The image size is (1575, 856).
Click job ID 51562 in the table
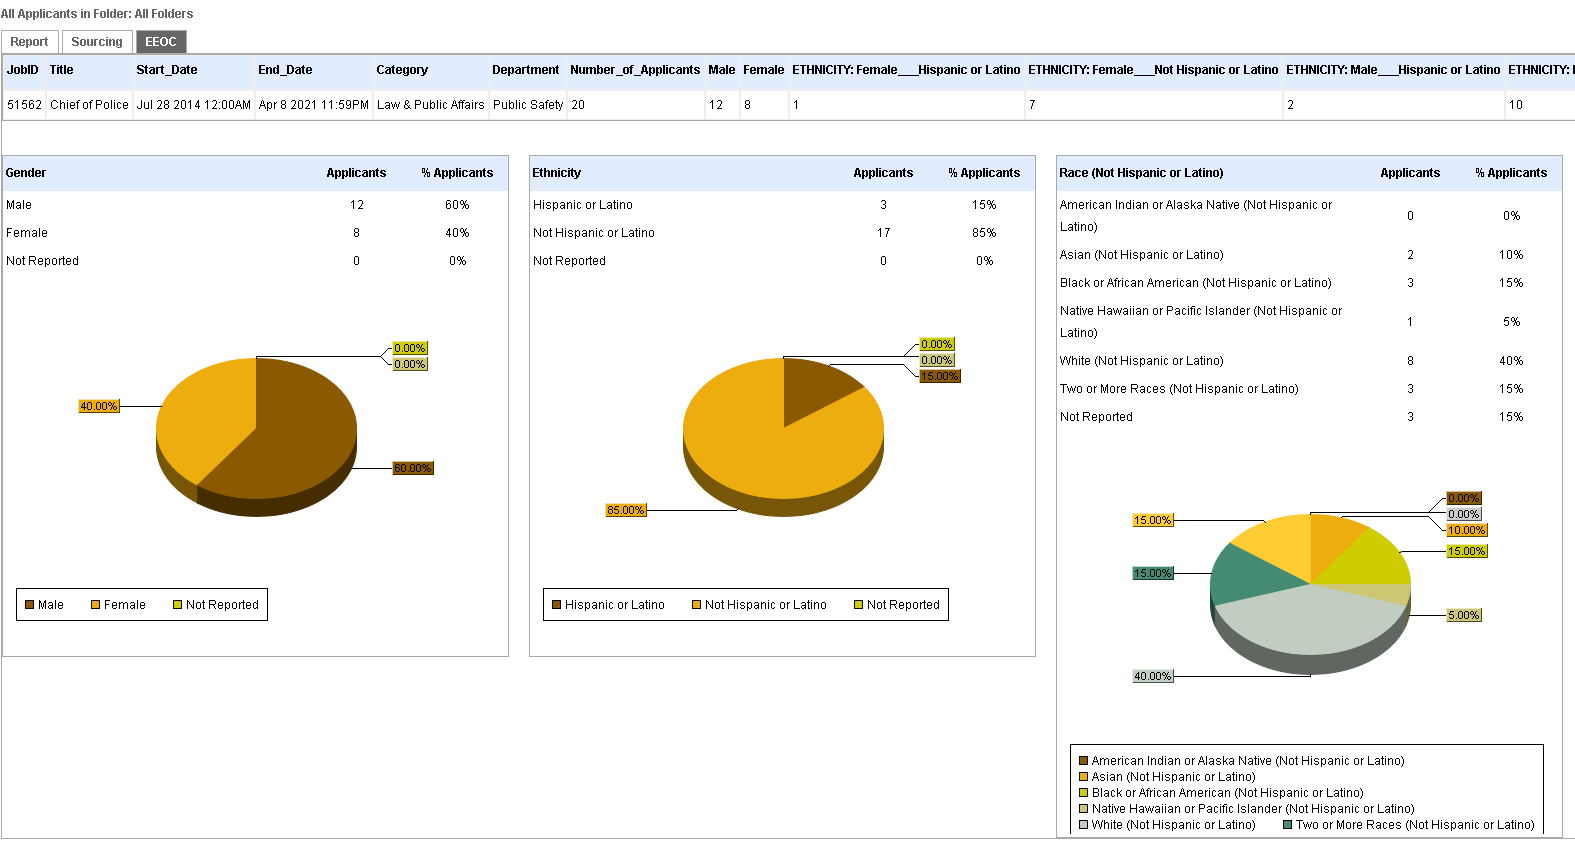tap(25, 105)
